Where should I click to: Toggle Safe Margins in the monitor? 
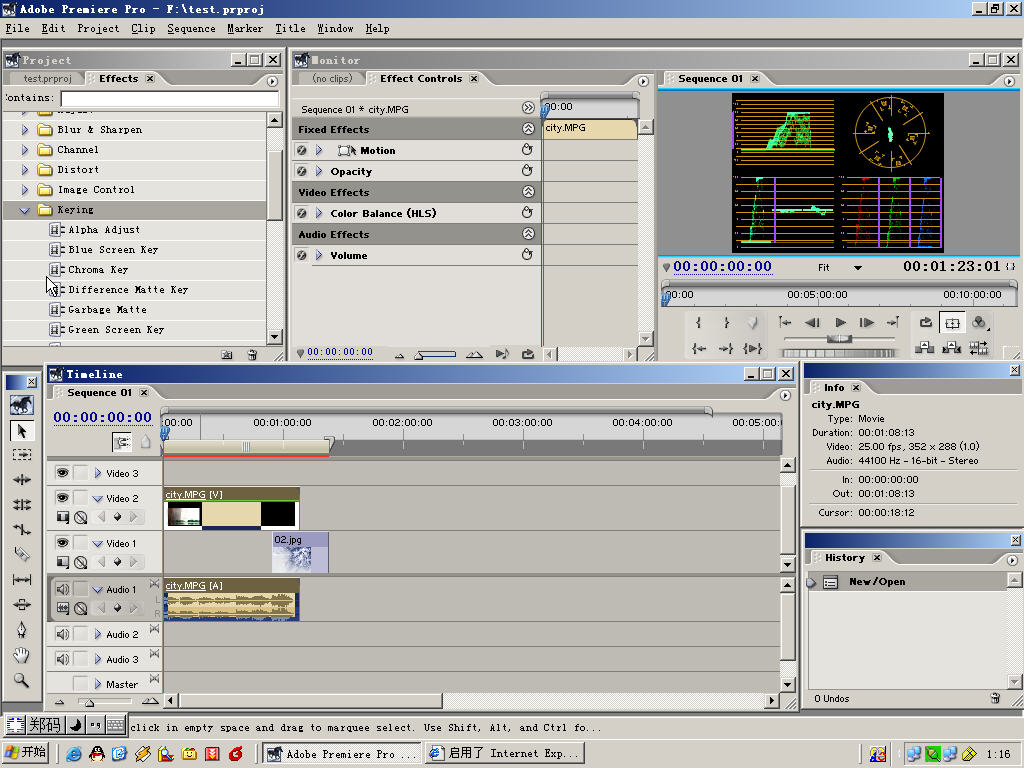click(x=952, y=323)
